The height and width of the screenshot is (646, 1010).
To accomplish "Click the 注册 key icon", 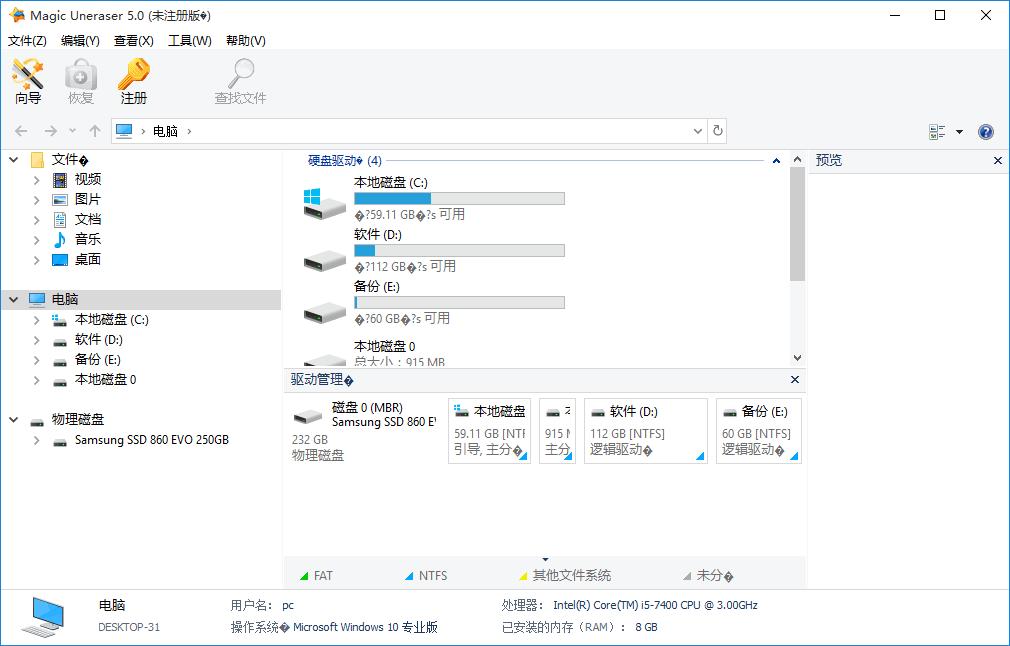I will point(134,82).
